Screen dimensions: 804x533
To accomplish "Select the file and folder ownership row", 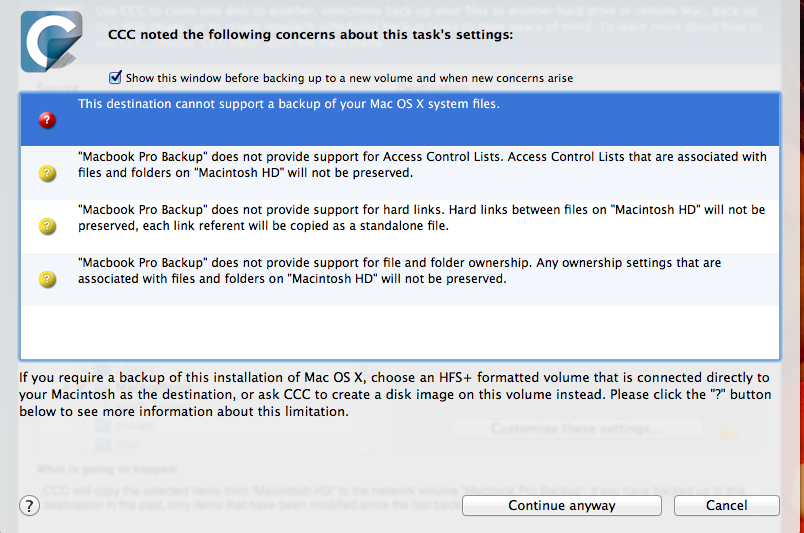I will [x=400, y=279].
